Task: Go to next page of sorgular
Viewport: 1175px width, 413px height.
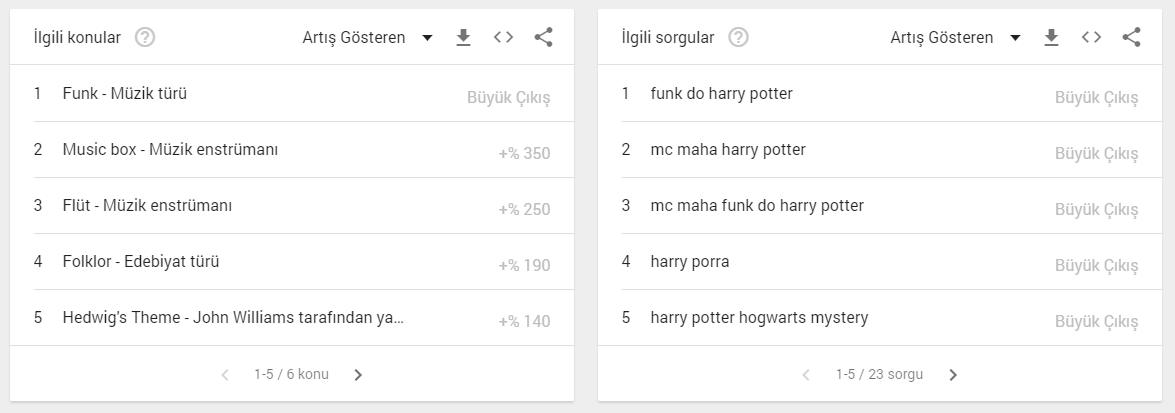Action: 952,375
